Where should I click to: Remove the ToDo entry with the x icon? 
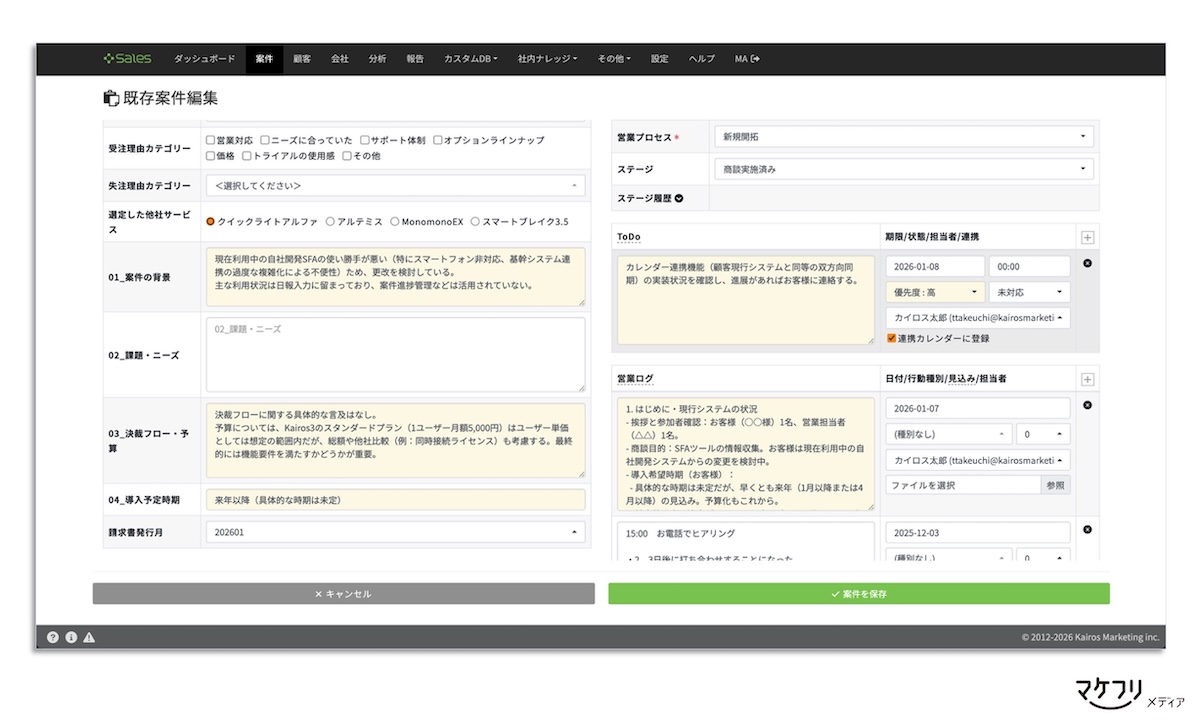click(1088, 263)
